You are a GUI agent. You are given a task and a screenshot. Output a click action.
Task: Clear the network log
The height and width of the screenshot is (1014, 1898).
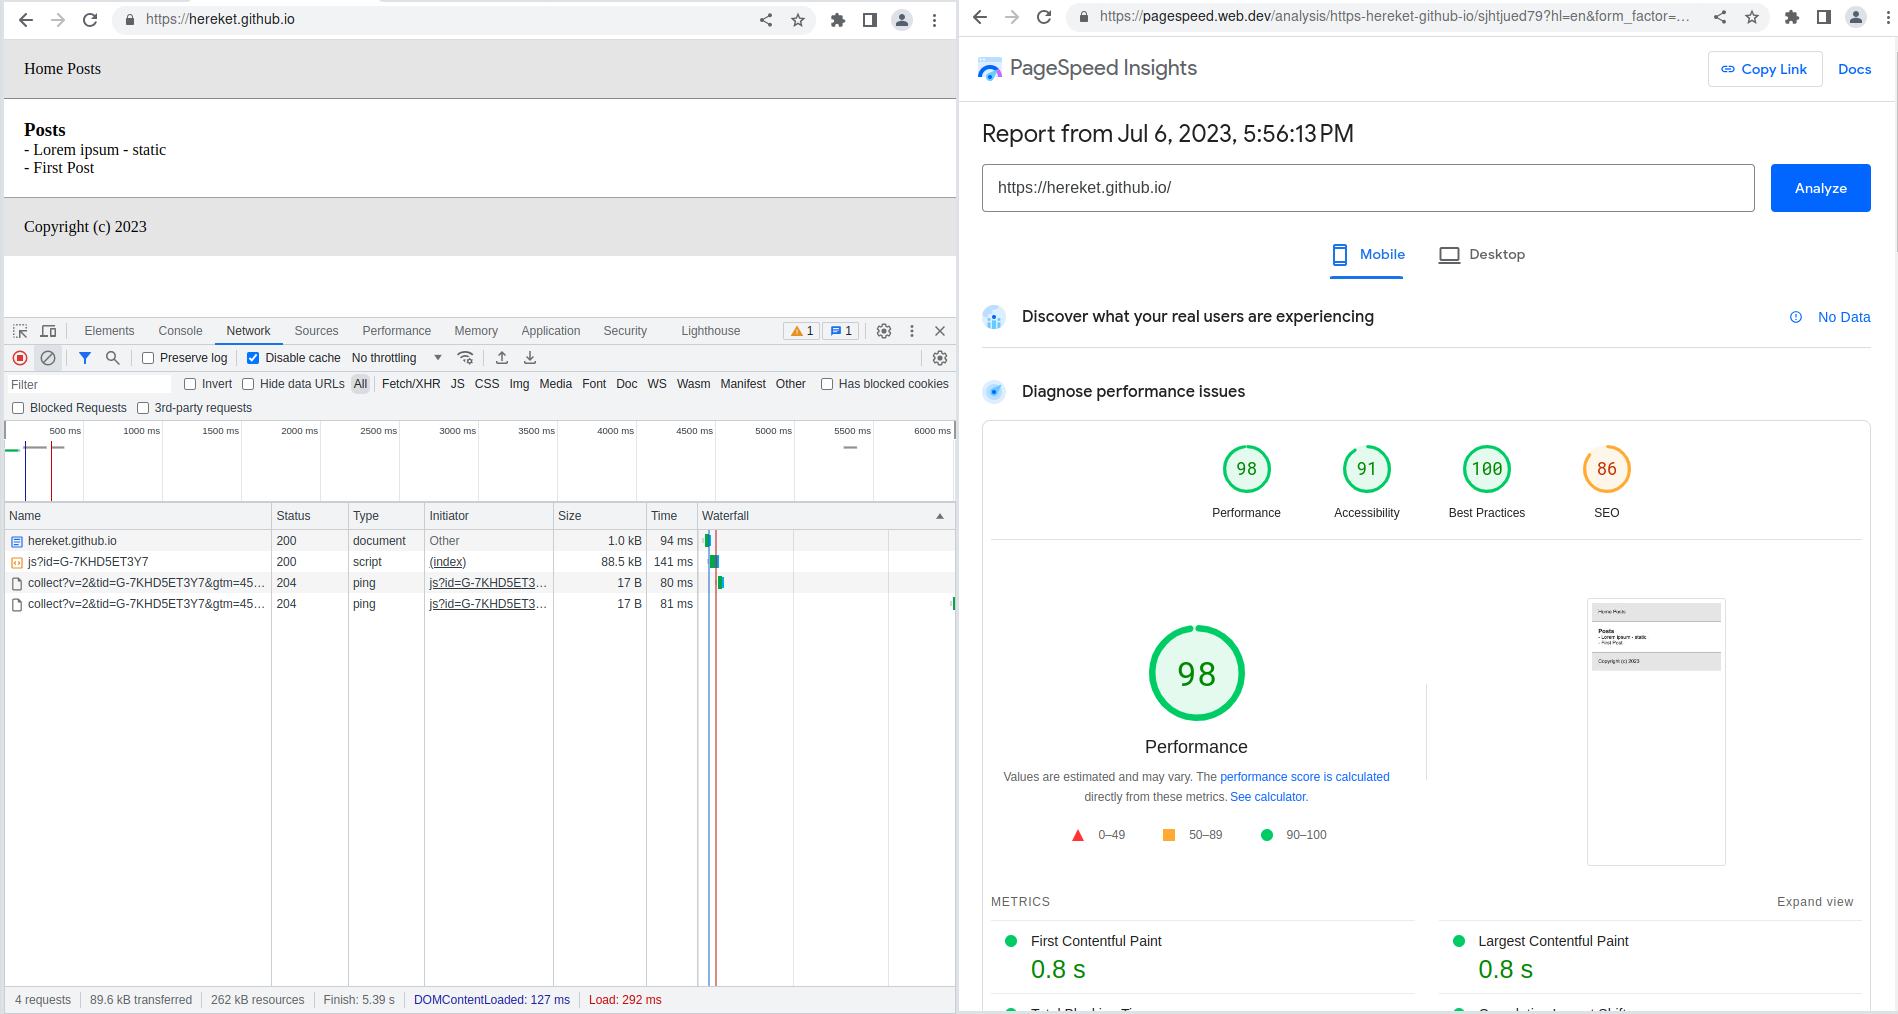point(48,358)
